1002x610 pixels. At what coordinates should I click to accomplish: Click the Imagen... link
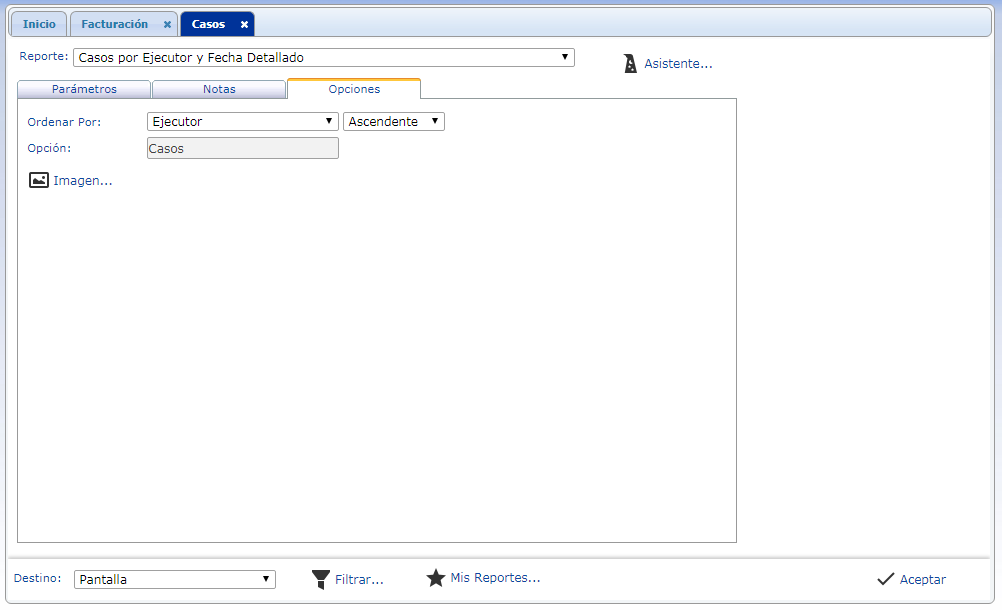pos(82,181)
